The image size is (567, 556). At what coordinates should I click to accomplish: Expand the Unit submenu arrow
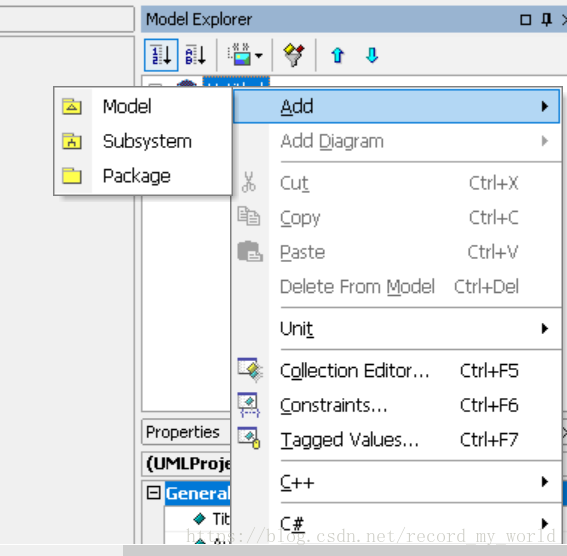[545, 329]
